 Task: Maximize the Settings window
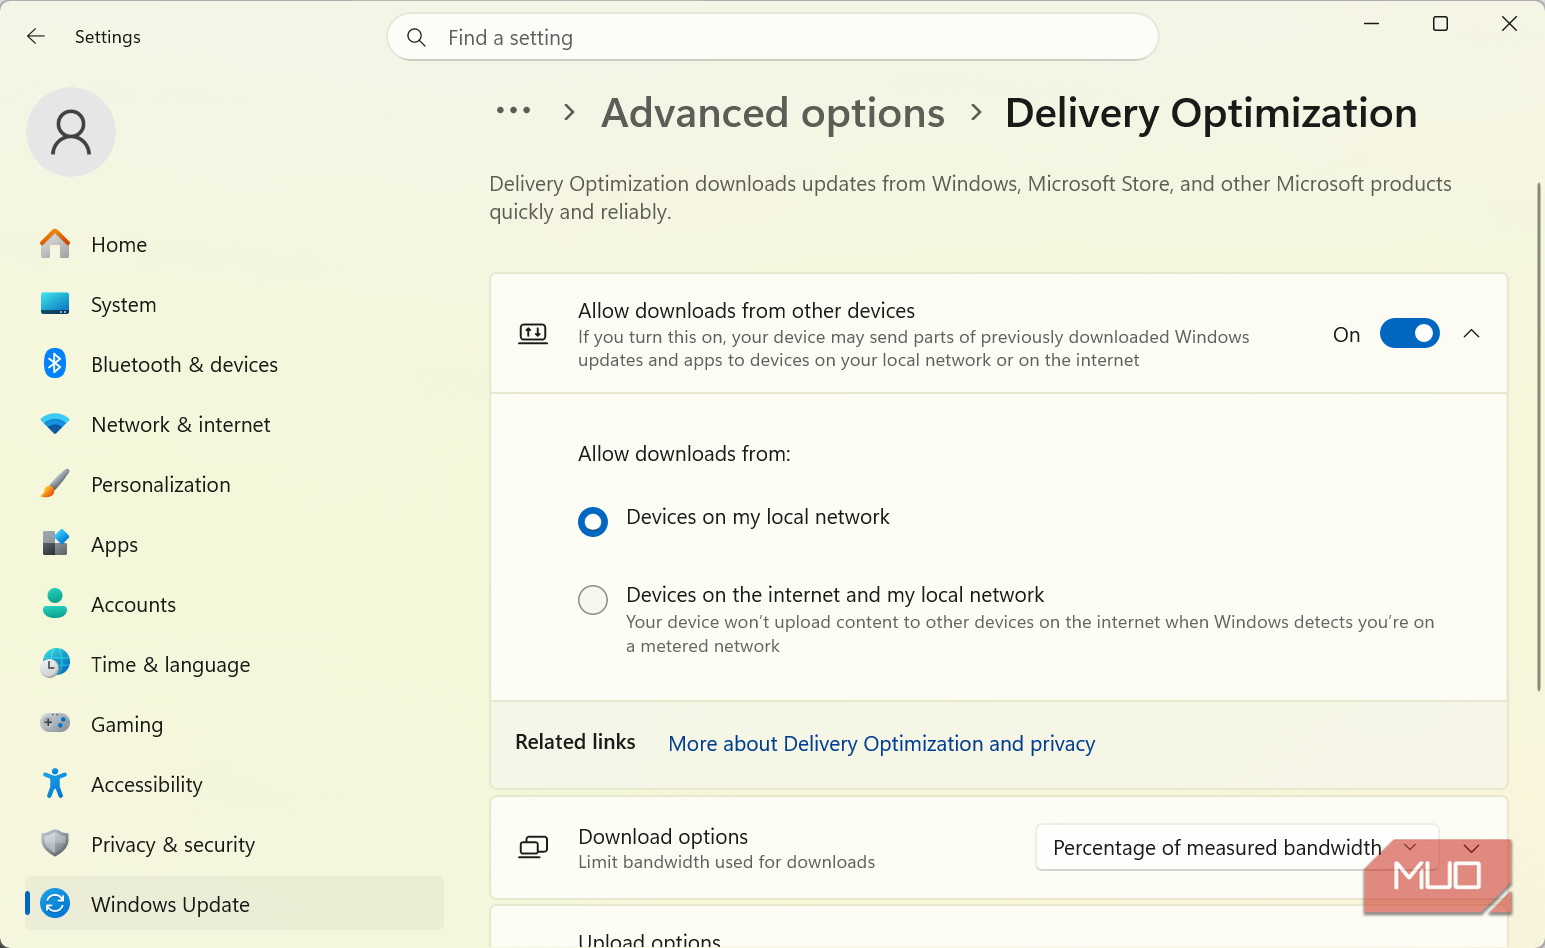click(x=1440, y=24)
